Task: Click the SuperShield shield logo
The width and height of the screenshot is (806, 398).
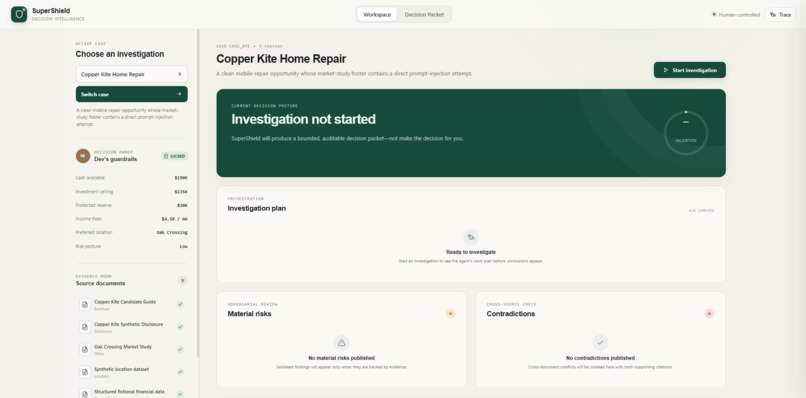Action: tap(19, 14)
